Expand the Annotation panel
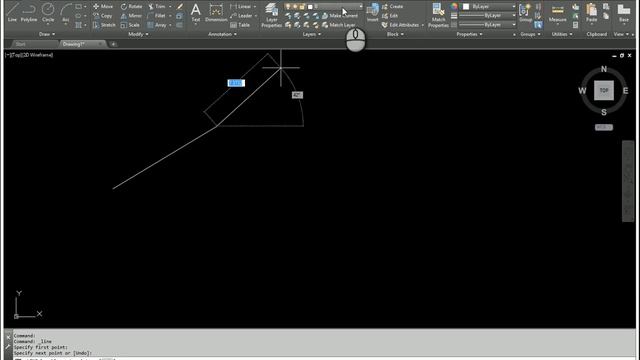The height and width of the screenshot is (360, 640). pyautogui.click(x=222, y=34)
